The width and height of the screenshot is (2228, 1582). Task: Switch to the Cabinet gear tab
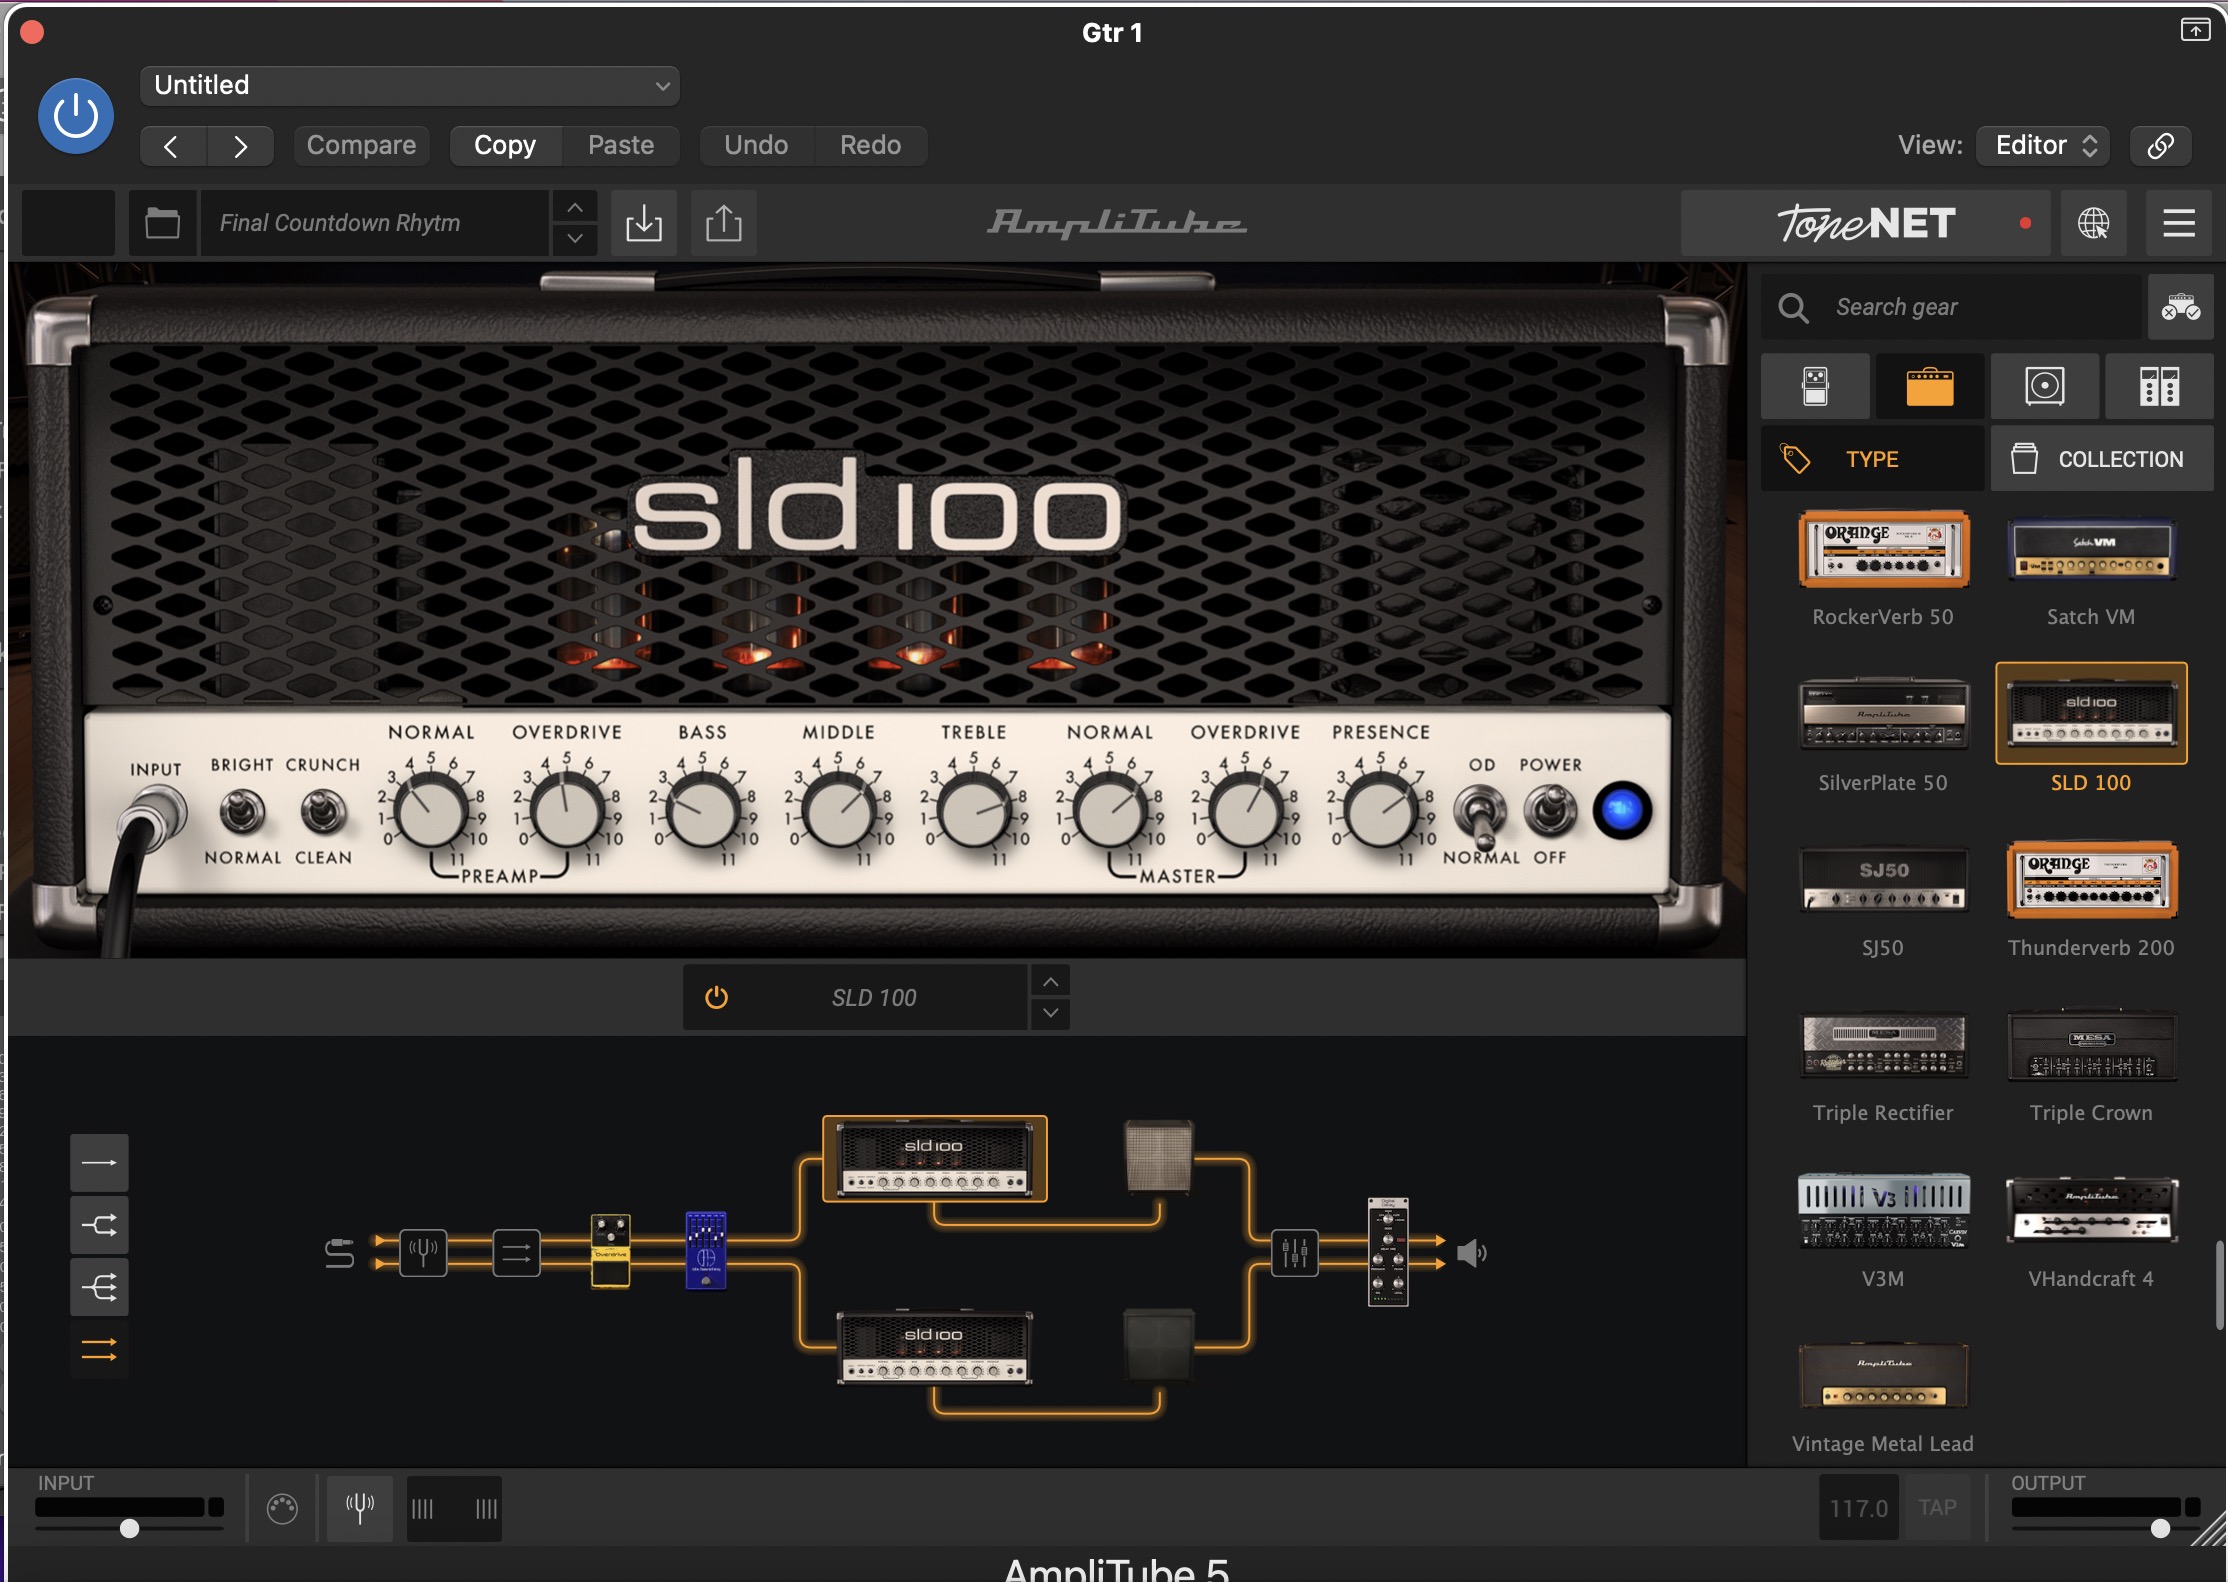[x=2045, y=386]
